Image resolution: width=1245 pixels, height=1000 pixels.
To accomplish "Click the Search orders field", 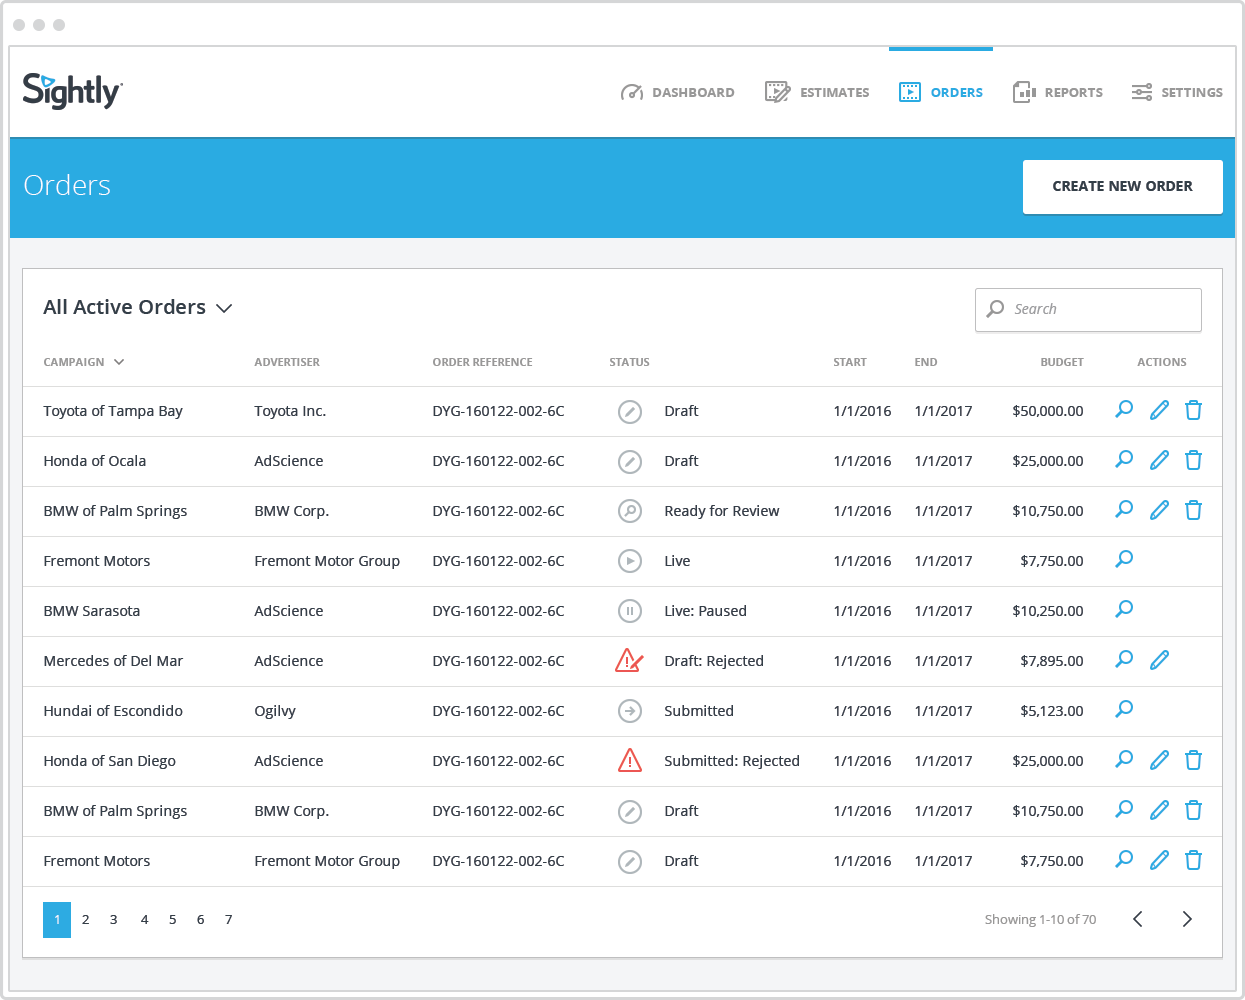I will click(x=1088, y=310).
